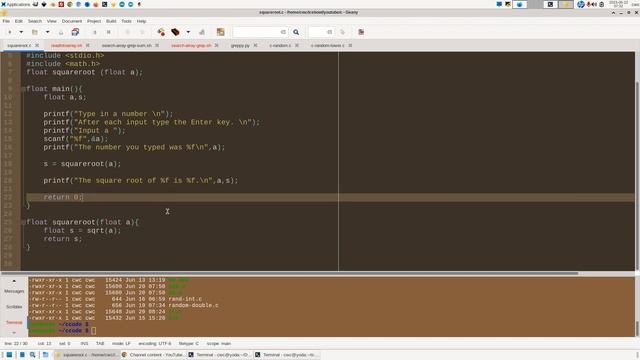
Task: Close current file via toolbar Close icon
Action: tap(109, 32)
